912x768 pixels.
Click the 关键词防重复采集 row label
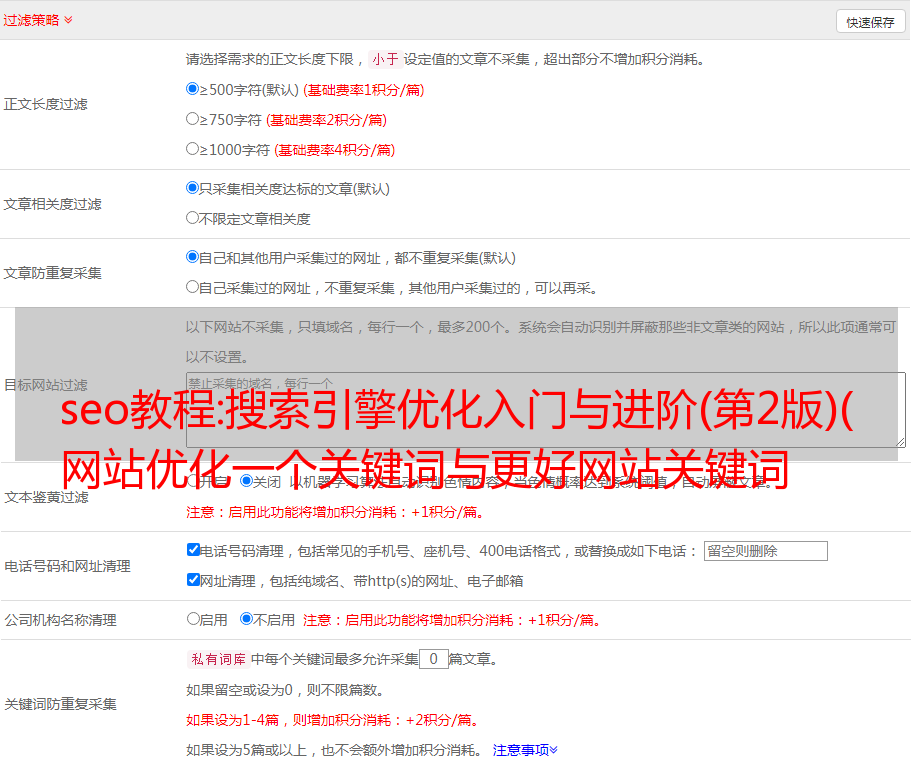[60, 704]
